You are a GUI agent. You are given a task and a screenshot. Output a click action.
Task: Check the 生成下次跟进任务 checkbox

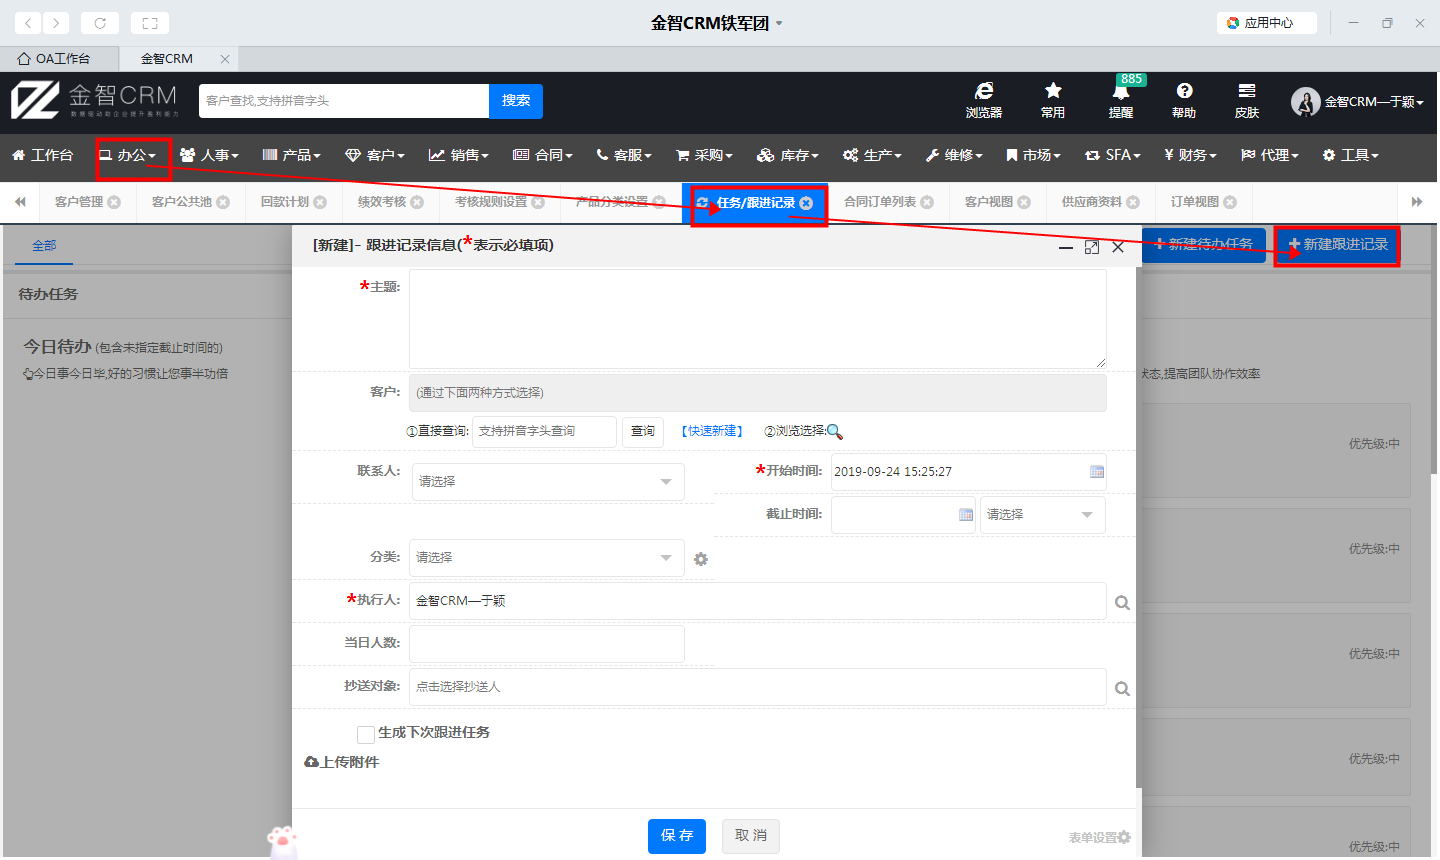366,735
